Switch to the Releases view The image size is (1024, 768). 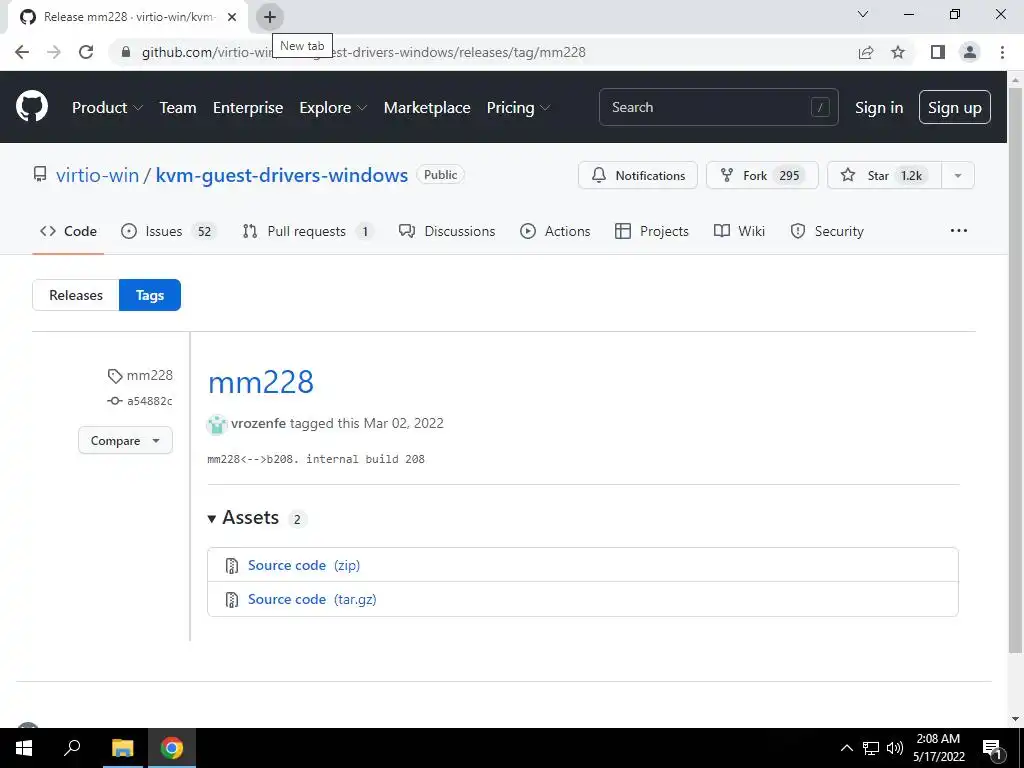pos(76,295)
